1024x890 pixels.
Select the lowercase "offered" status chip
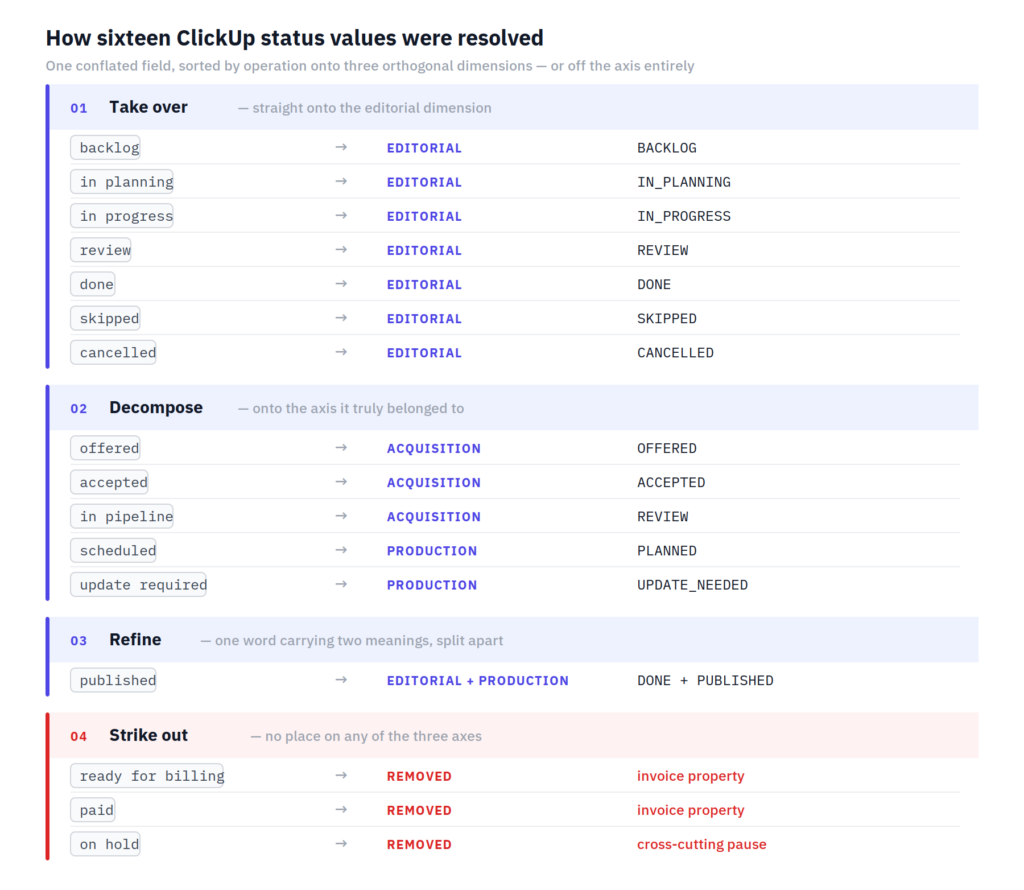point(105,448)
